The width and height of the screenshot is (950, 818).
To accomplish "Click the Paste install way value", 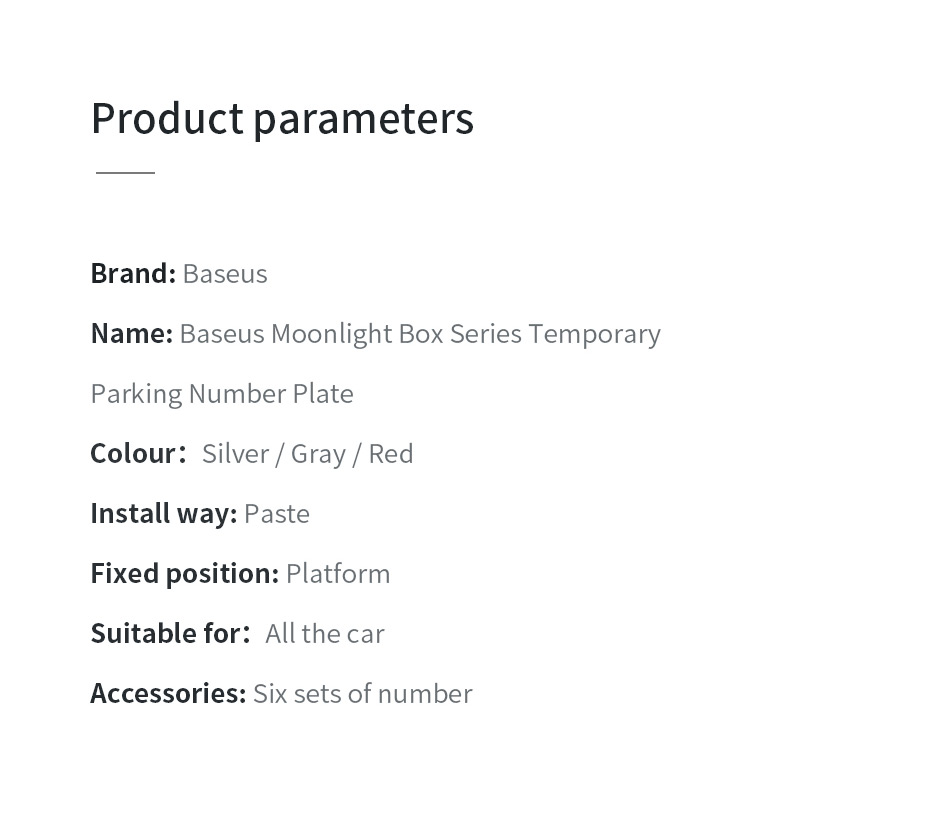I will 277,513.
